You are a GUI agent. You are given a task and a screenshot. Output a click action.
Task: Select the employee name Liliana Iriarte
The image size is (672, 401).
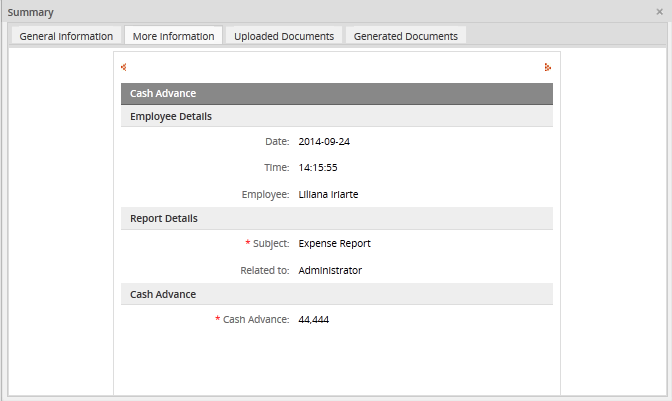pos(328,194)
